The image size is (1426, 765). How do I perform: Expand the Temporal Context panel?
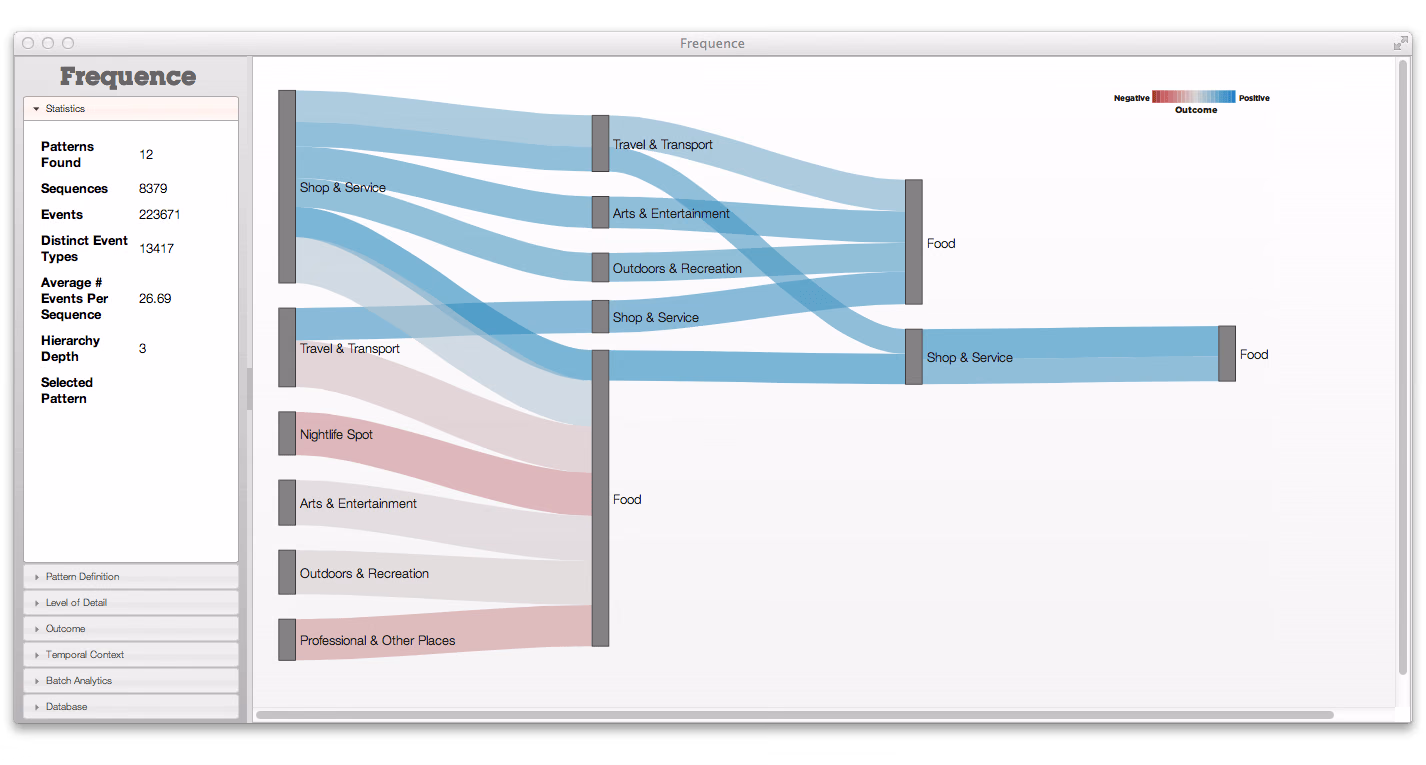pyautogui.click(x=131, y=655)
